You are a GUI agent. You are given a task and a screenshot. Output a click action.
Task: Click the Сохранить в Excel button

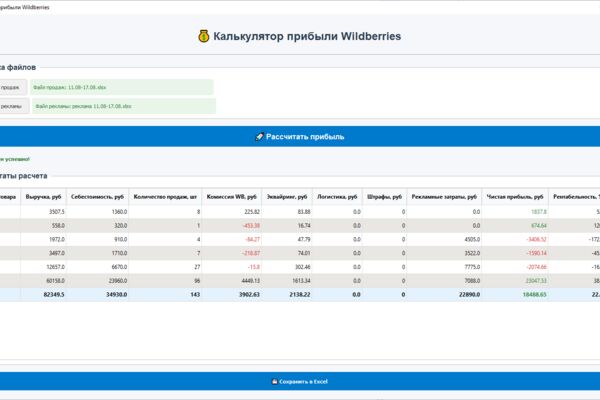click(x=300, y=381)
